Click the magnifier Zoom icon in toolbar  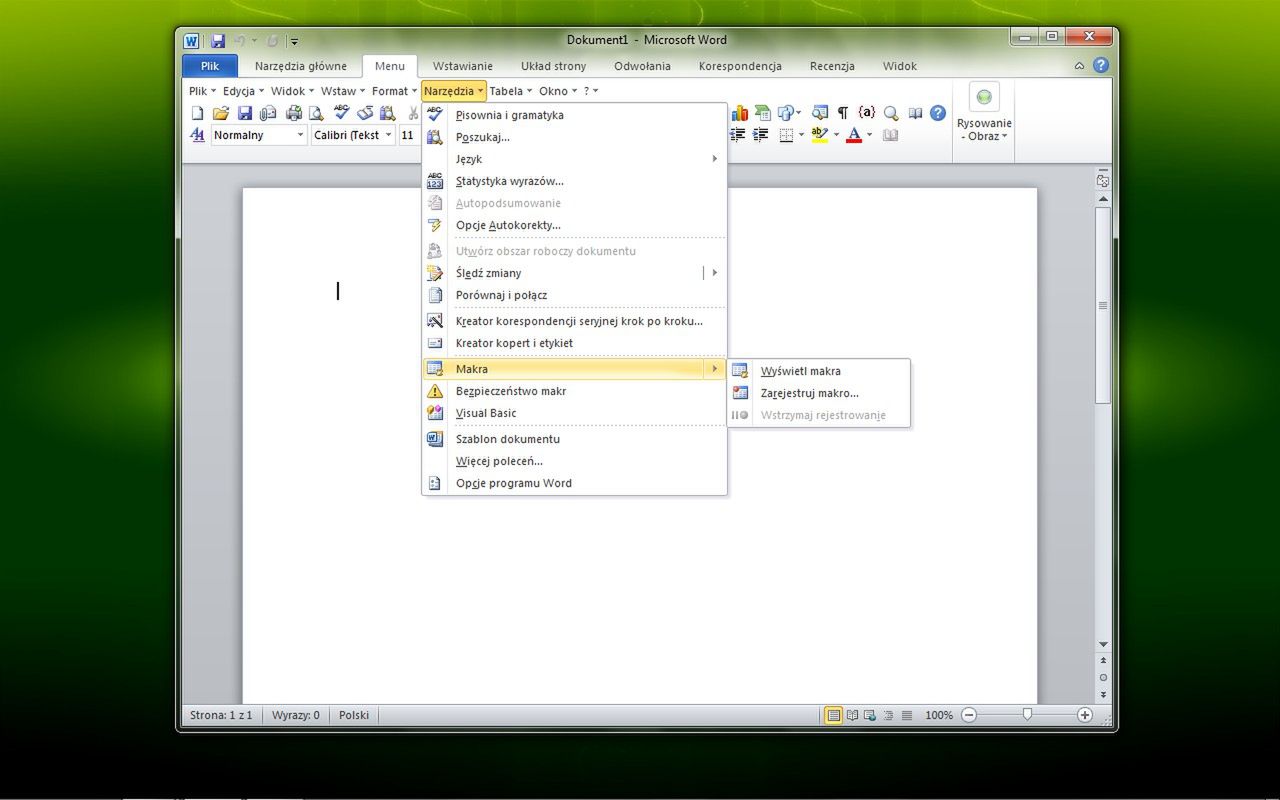pos(891,113)
